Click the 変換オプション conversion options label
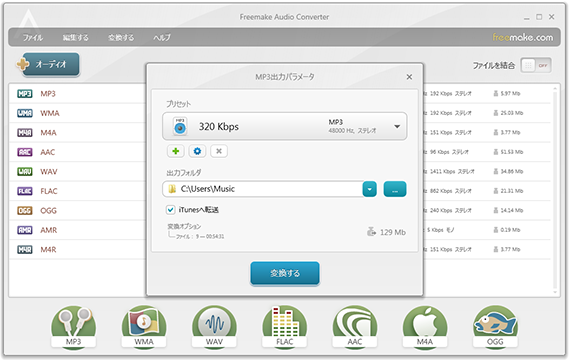This screenshot has height=360, width=570. tap(184, 226)
